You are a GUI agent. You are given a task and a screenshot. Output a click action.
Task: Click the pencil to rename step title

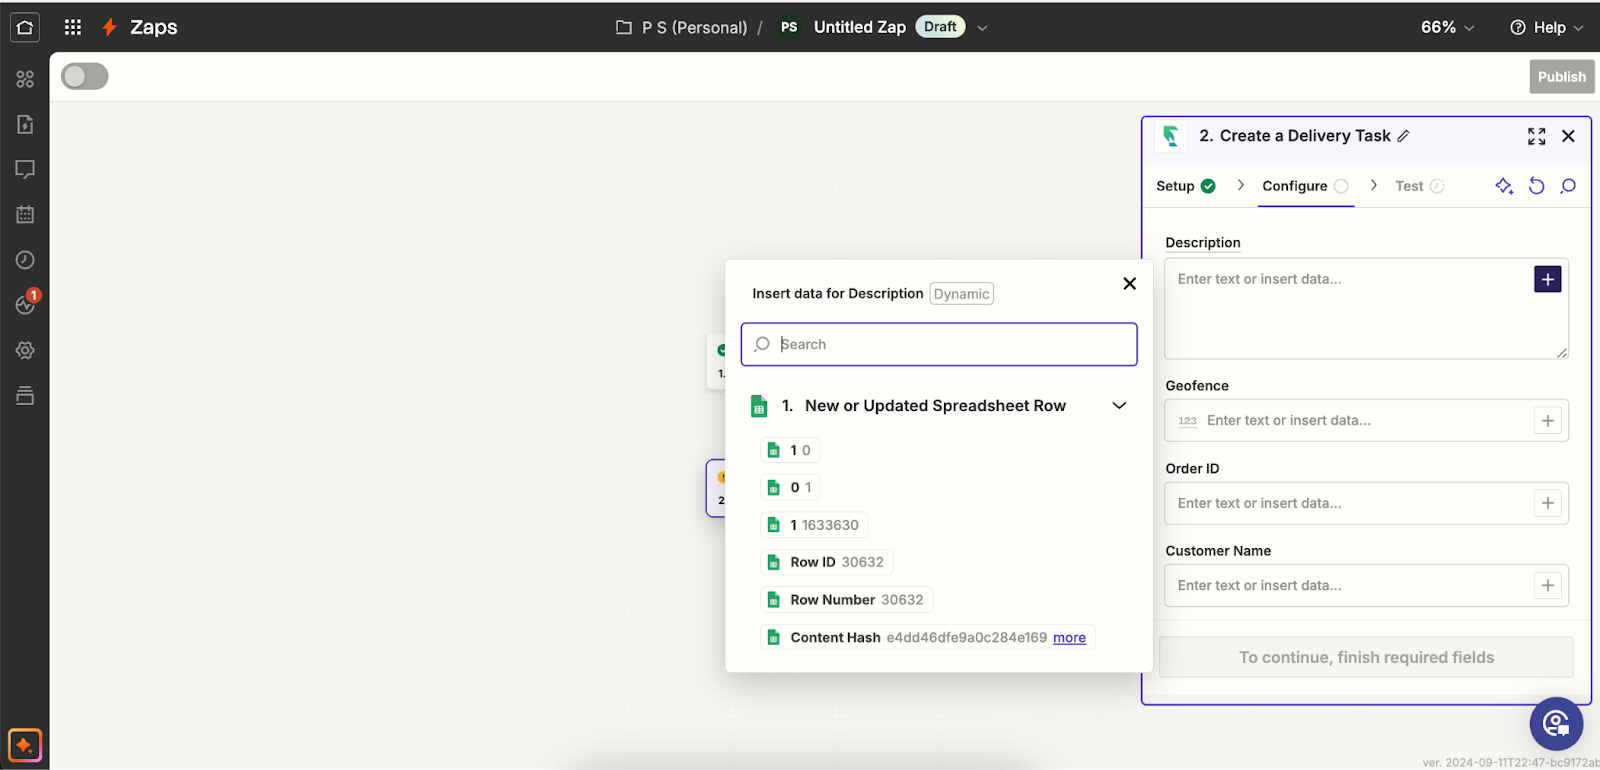pyautogui.click(x=1403, y=136)
